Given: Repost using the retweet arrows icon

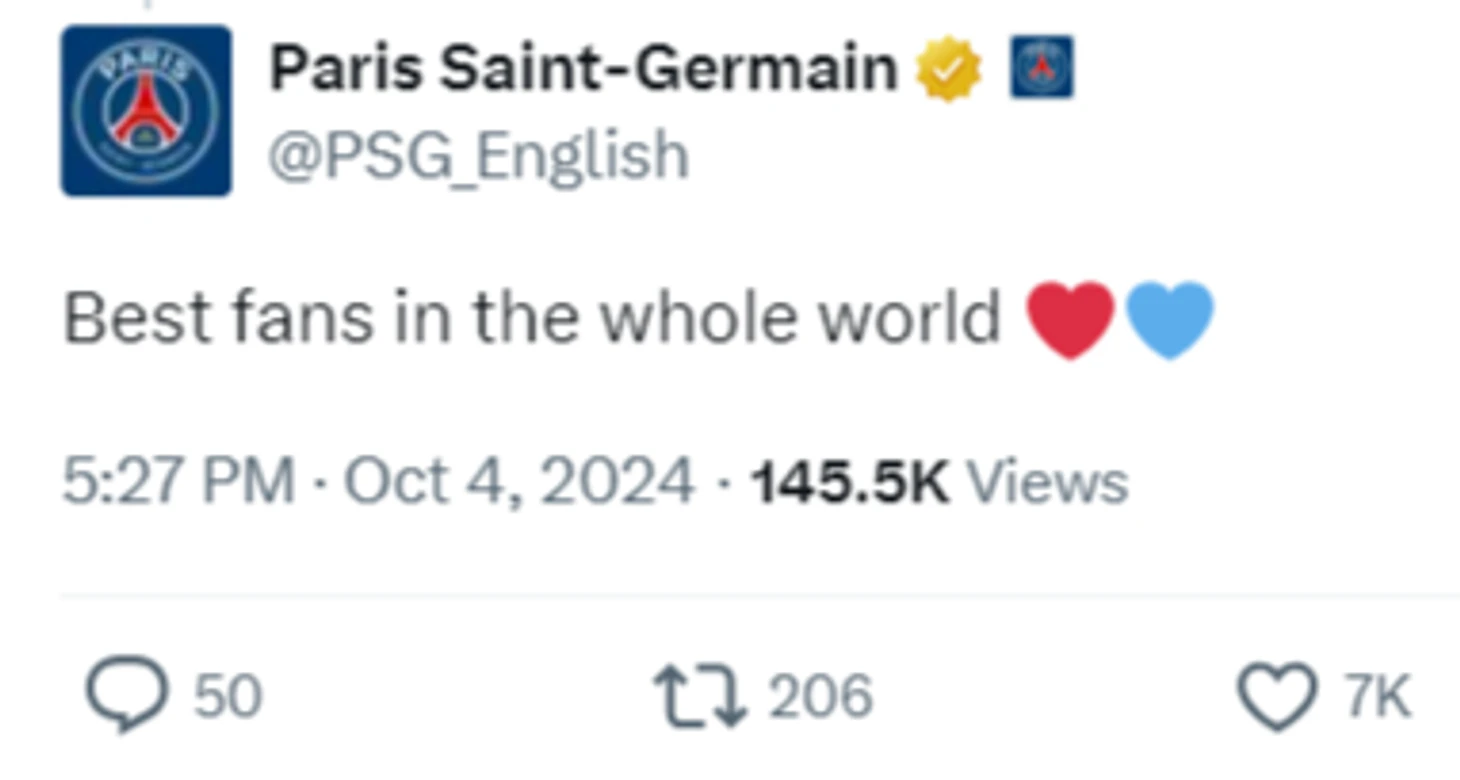Looking at the screenshot, I should pyautogui.click(x=700, y=697).
